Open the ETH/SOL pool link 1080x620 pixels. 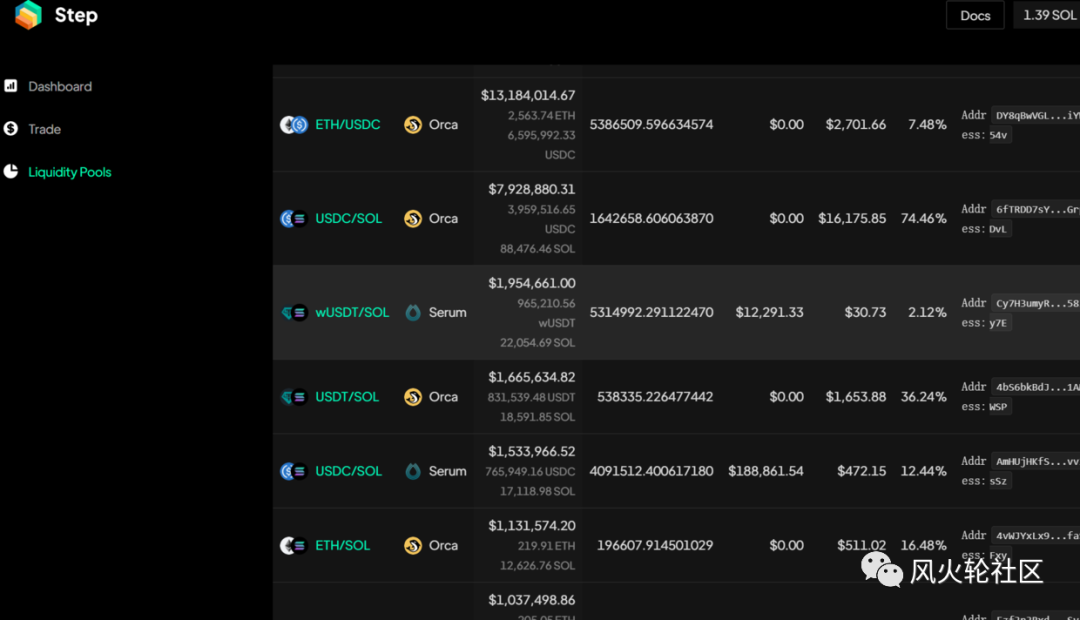(342, 546)
